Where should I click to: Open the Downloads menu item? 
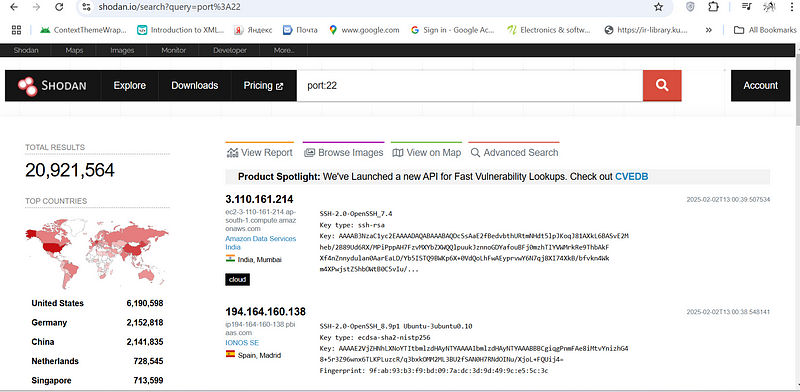pyautogui.click(x=194, y=85)
